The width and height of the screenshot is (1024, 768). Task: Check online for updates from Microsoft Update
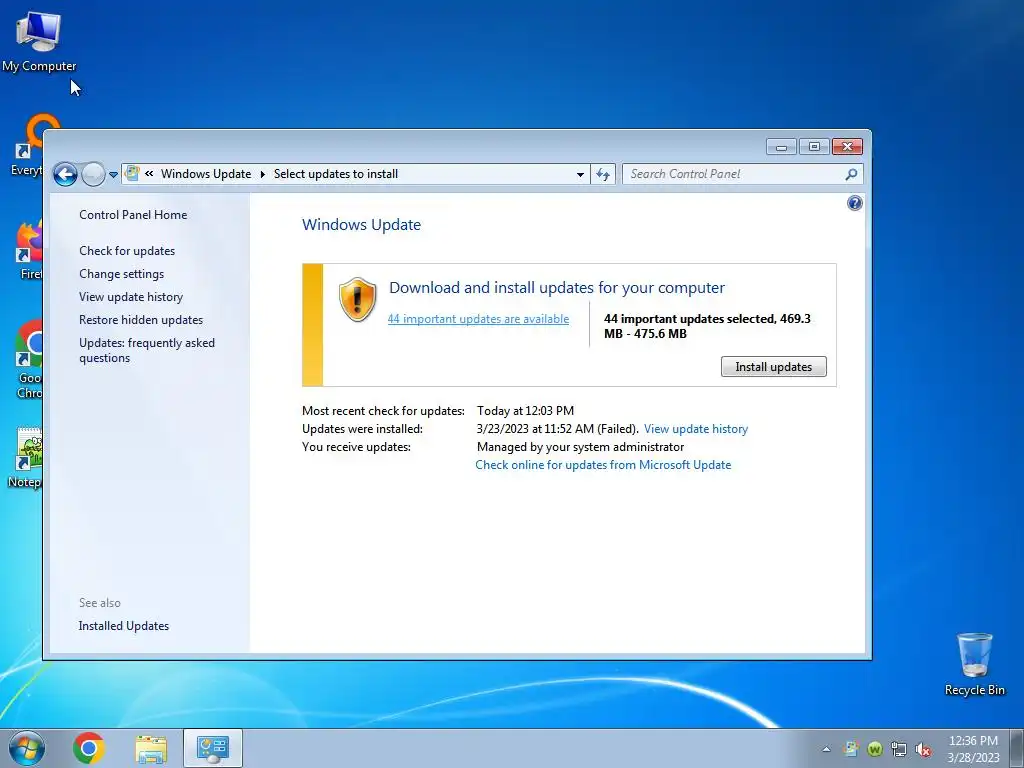pos(603,465)
